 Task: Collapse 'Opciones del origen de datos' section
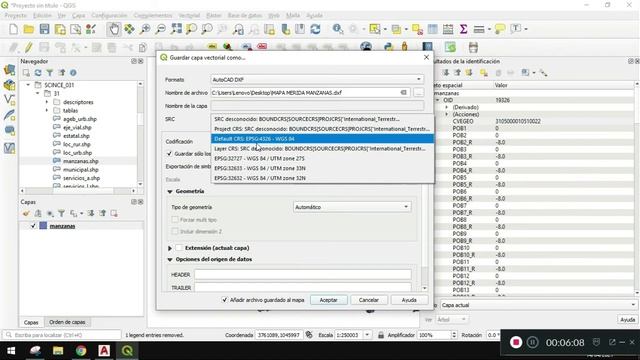170,260
